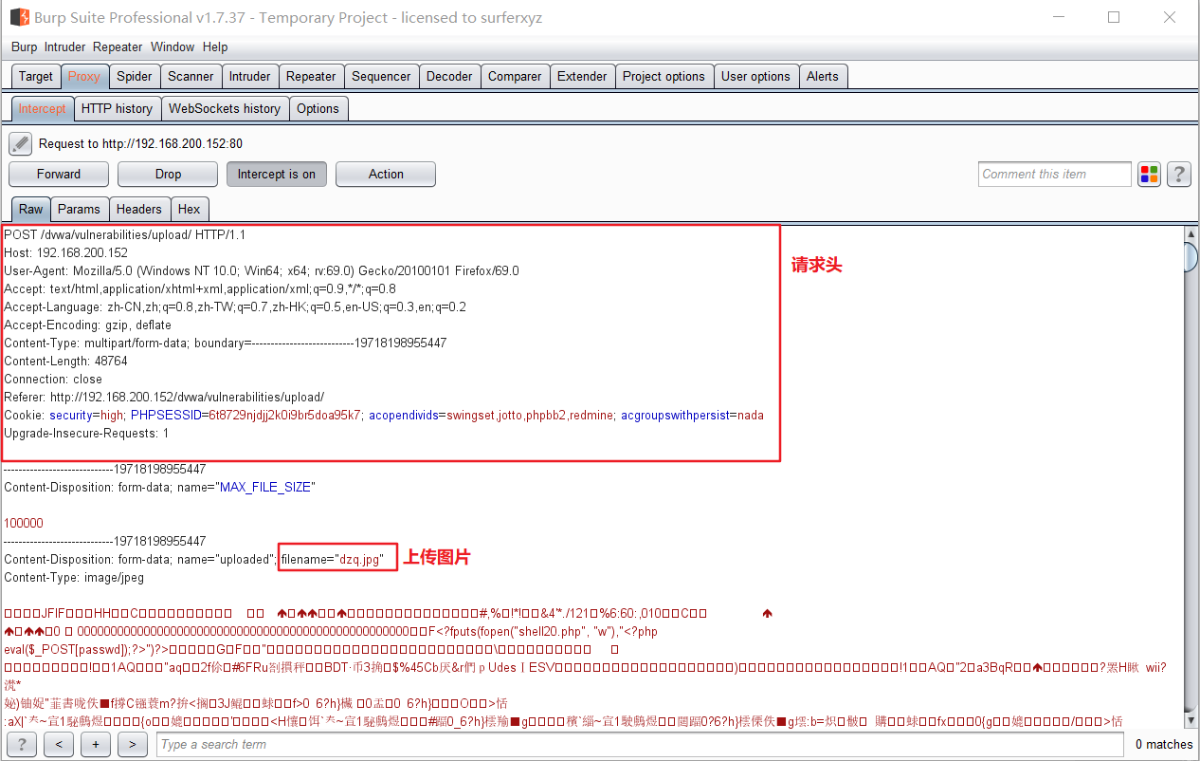Click the filename="dzq.jpg" text

(332, 559)
